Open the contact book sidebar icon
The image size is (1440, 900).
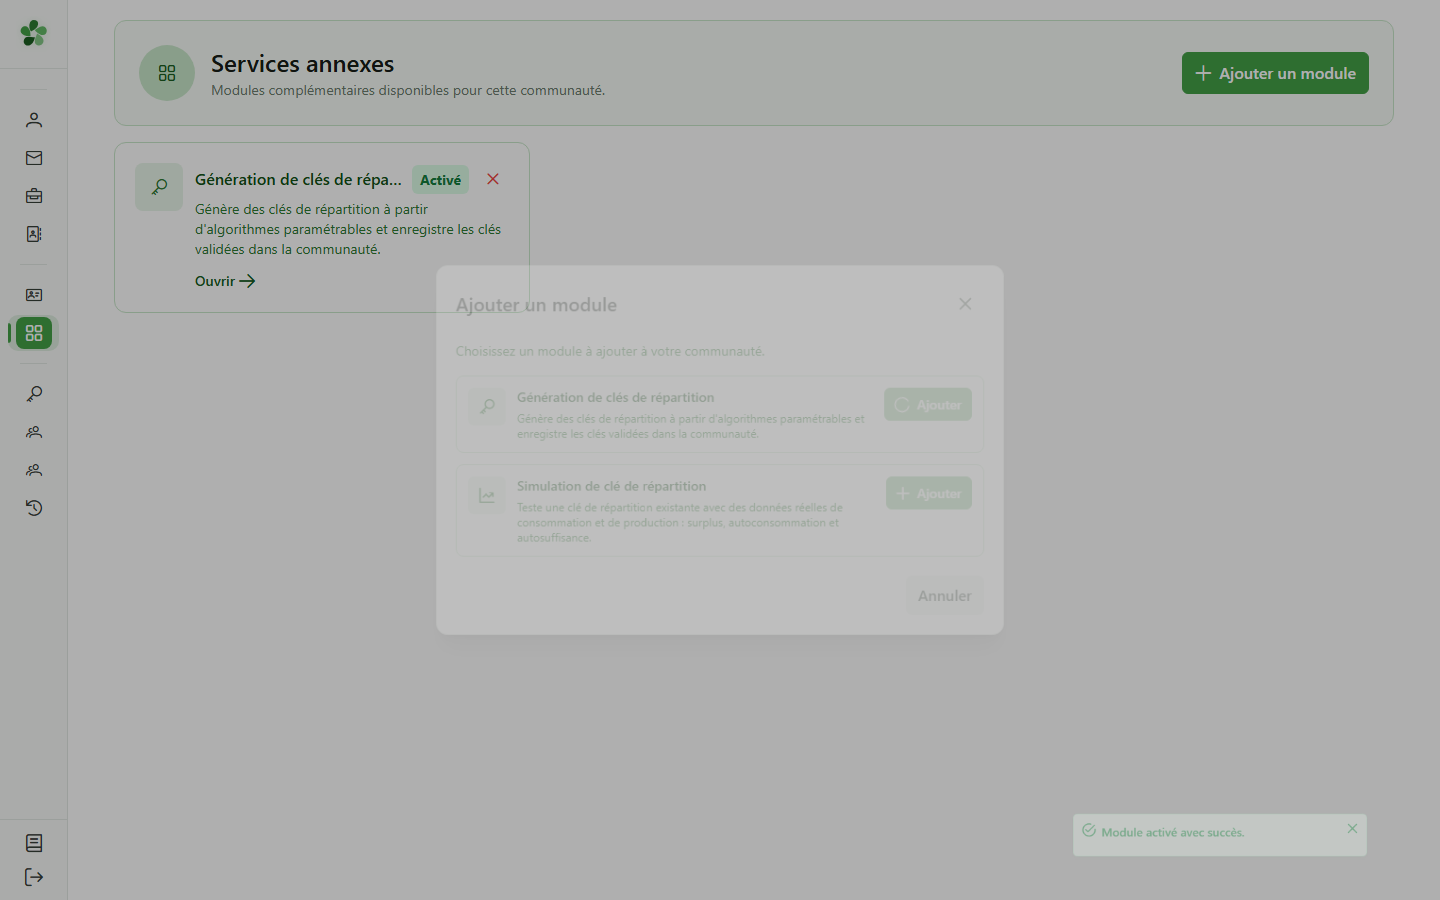[x=34, y=234]
